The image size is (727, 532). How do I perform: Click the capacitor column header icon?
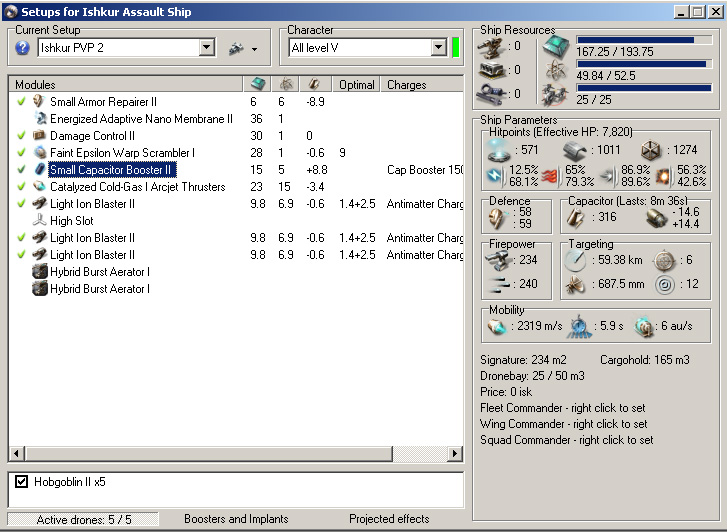pos(314,84)
